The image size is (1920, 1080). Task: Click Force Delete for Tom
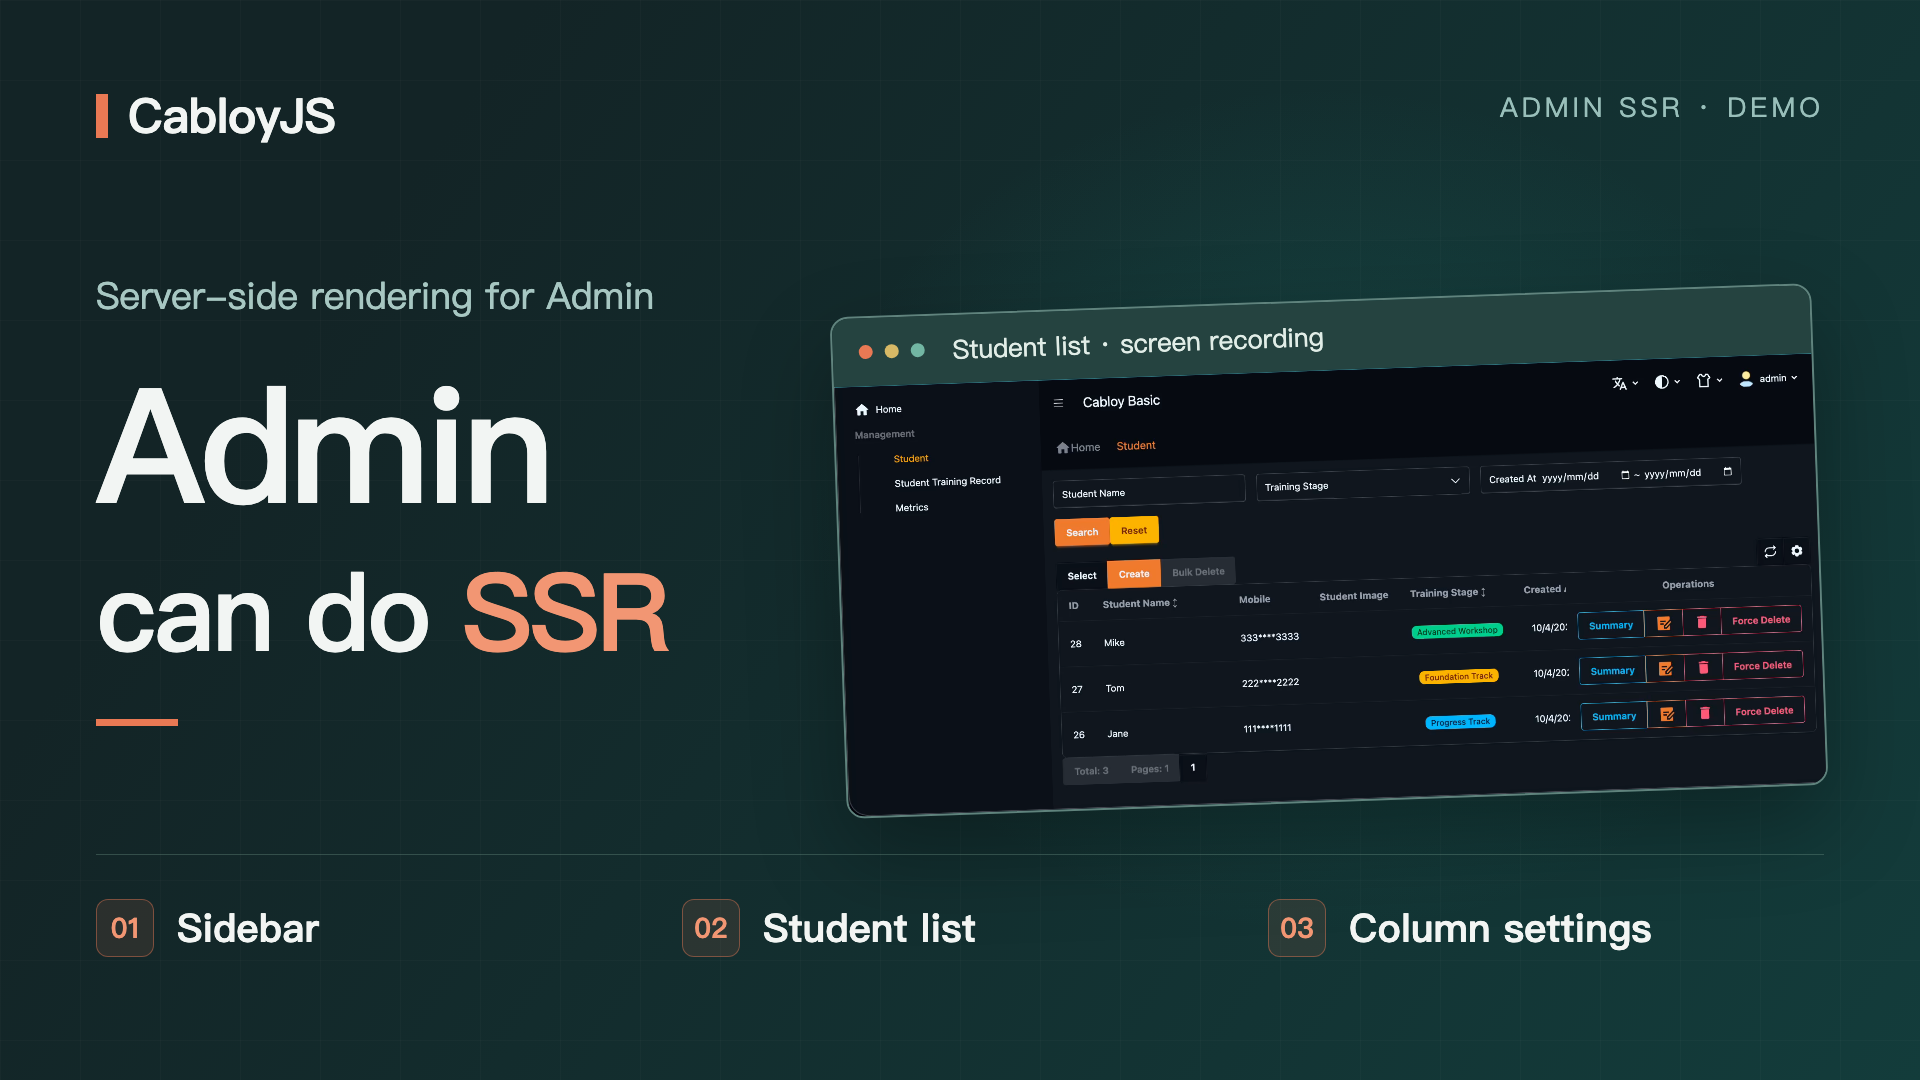click(x=1763, y=666)
